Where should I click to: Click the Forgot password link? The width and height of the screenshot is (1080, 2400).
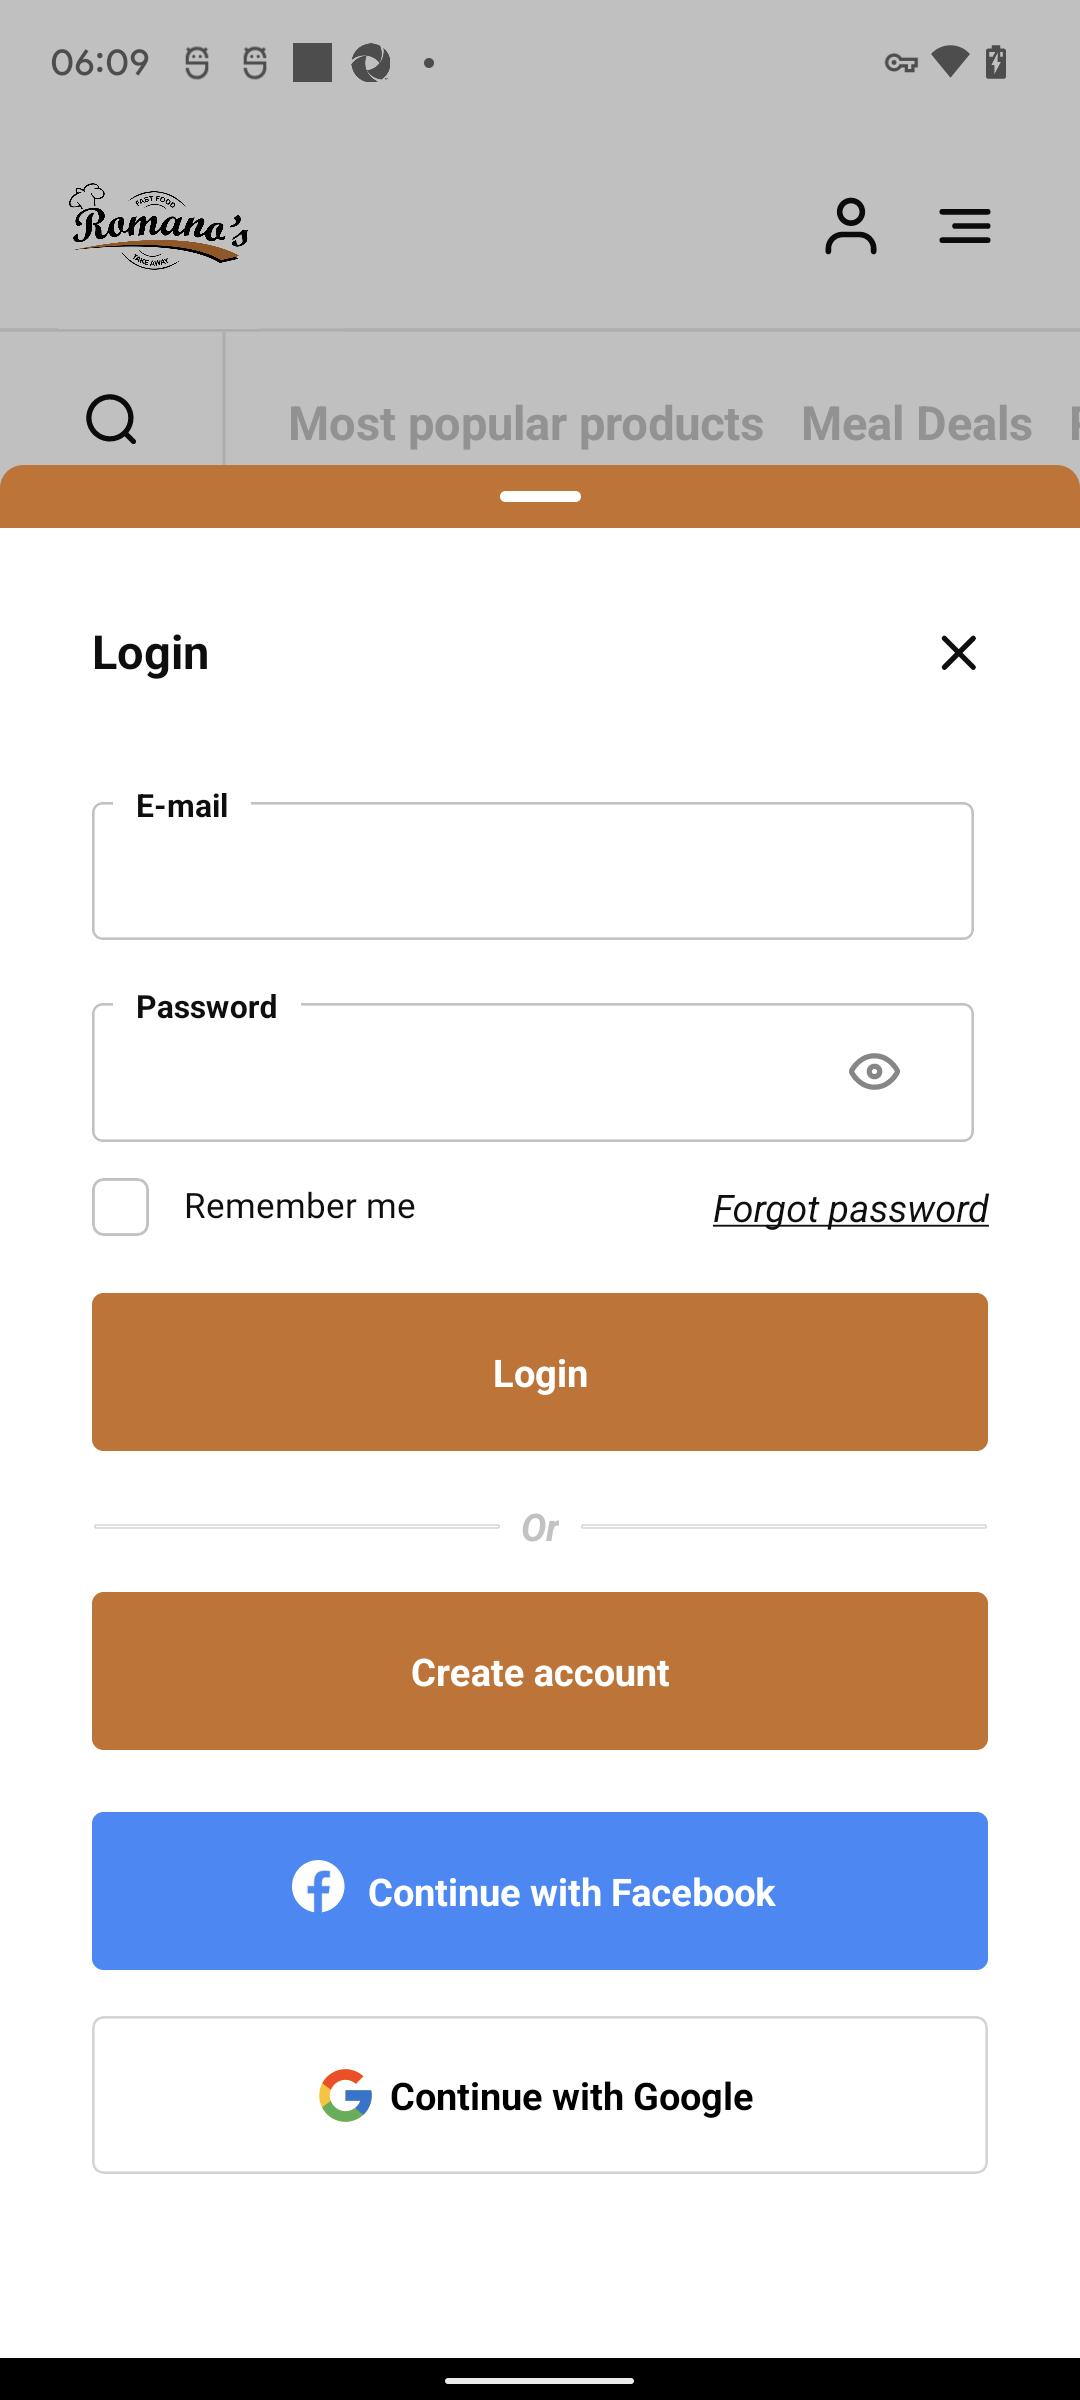(850, 1209)
